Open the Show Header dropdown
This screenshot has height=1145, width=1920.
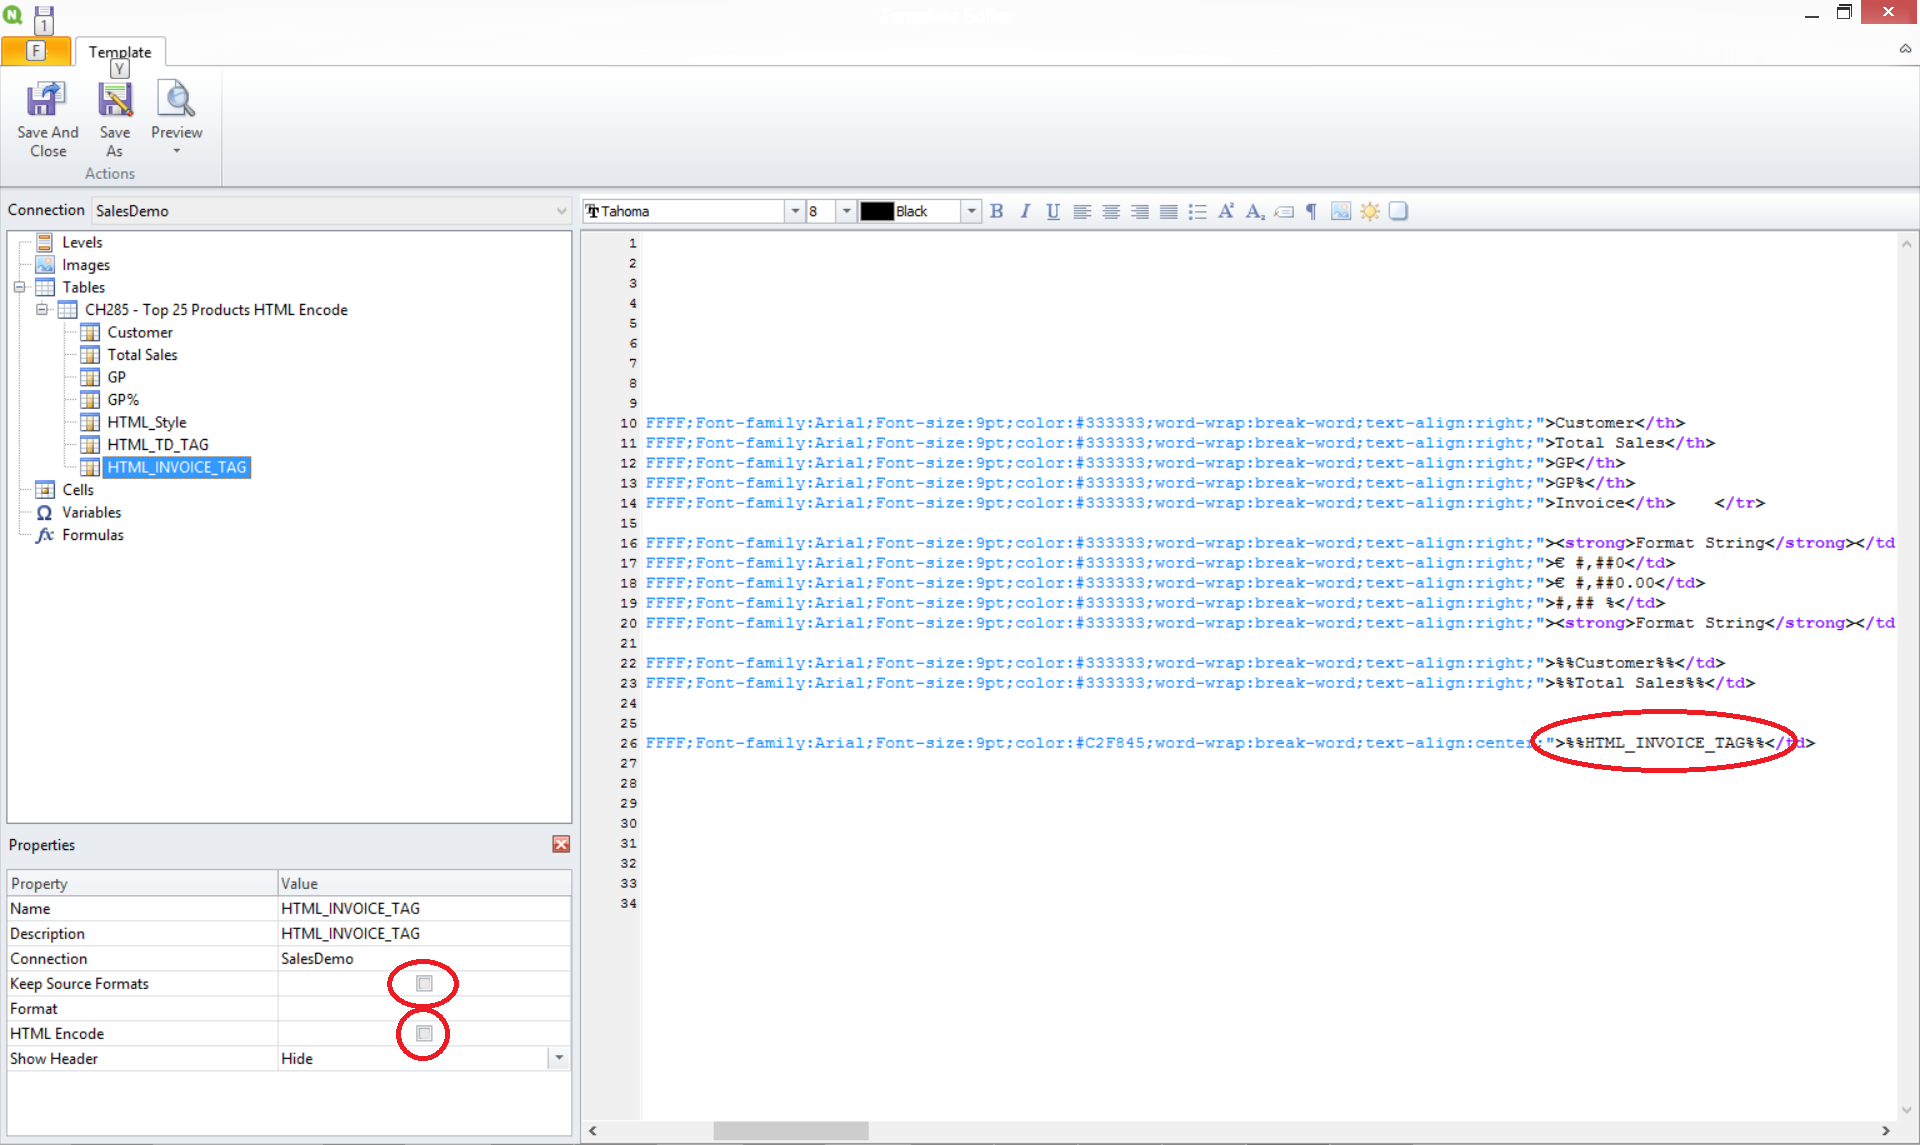click(559, 1058)
